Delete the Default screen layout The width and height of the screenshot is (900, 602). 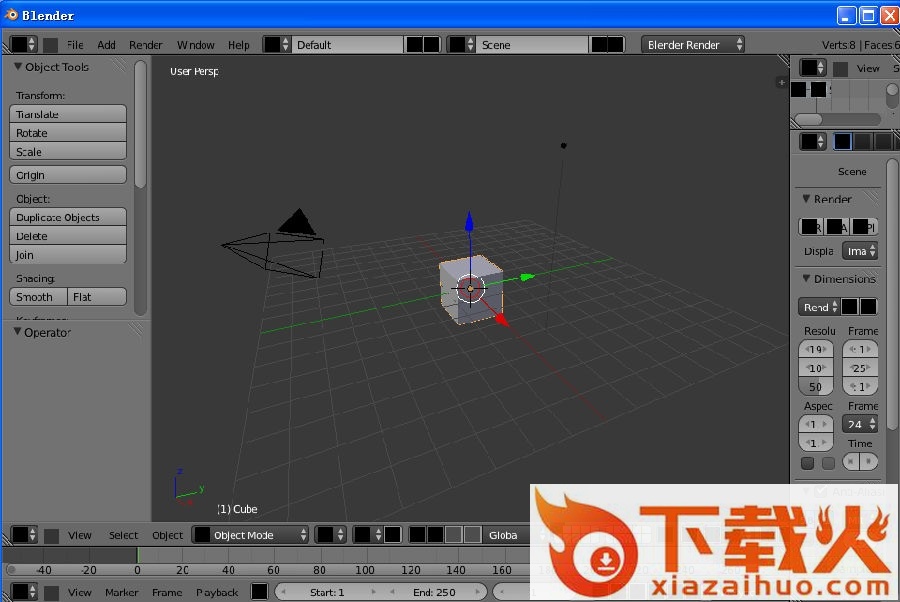(432, 45)
